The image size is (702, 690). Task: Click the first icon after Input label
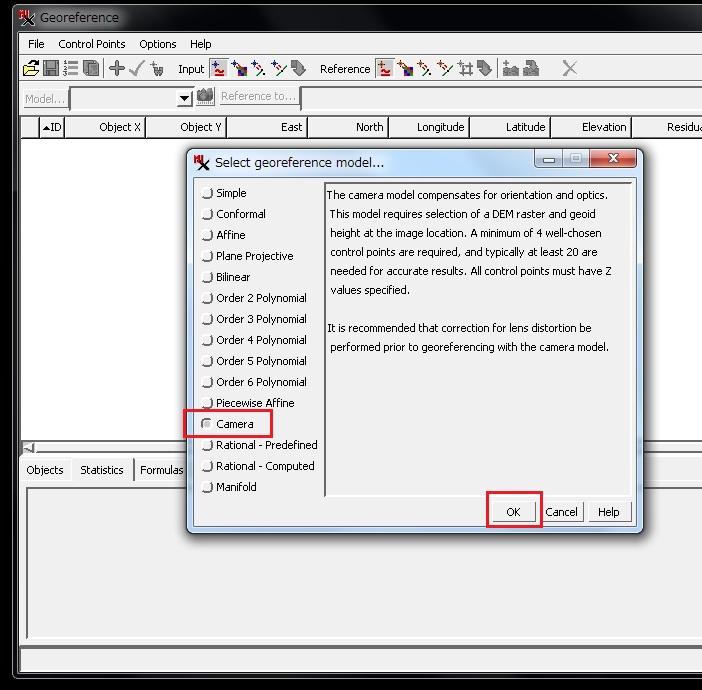[x=219, y=69]
